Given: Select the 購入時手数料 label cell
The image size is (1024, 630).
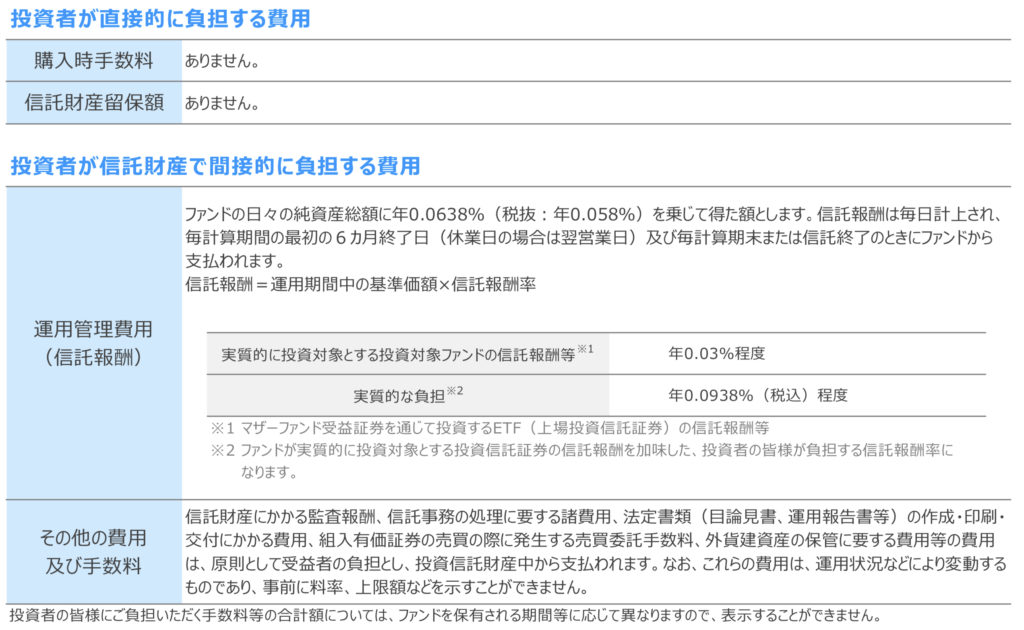Looking at the screenshot, I should 94,61.
